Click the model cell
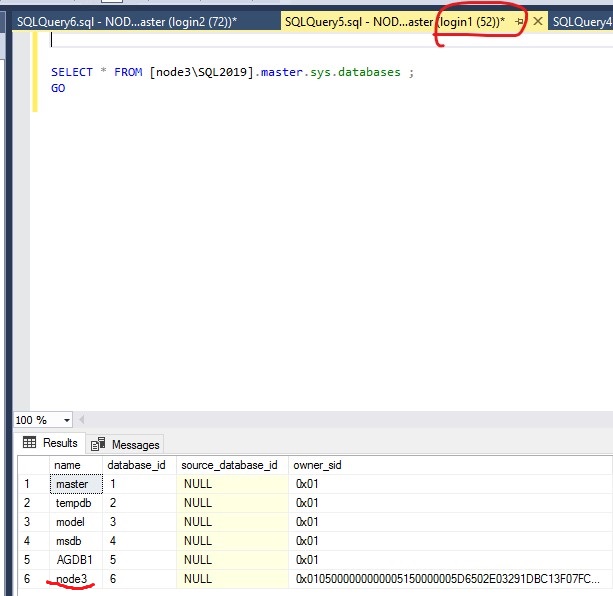 [76, 522]
